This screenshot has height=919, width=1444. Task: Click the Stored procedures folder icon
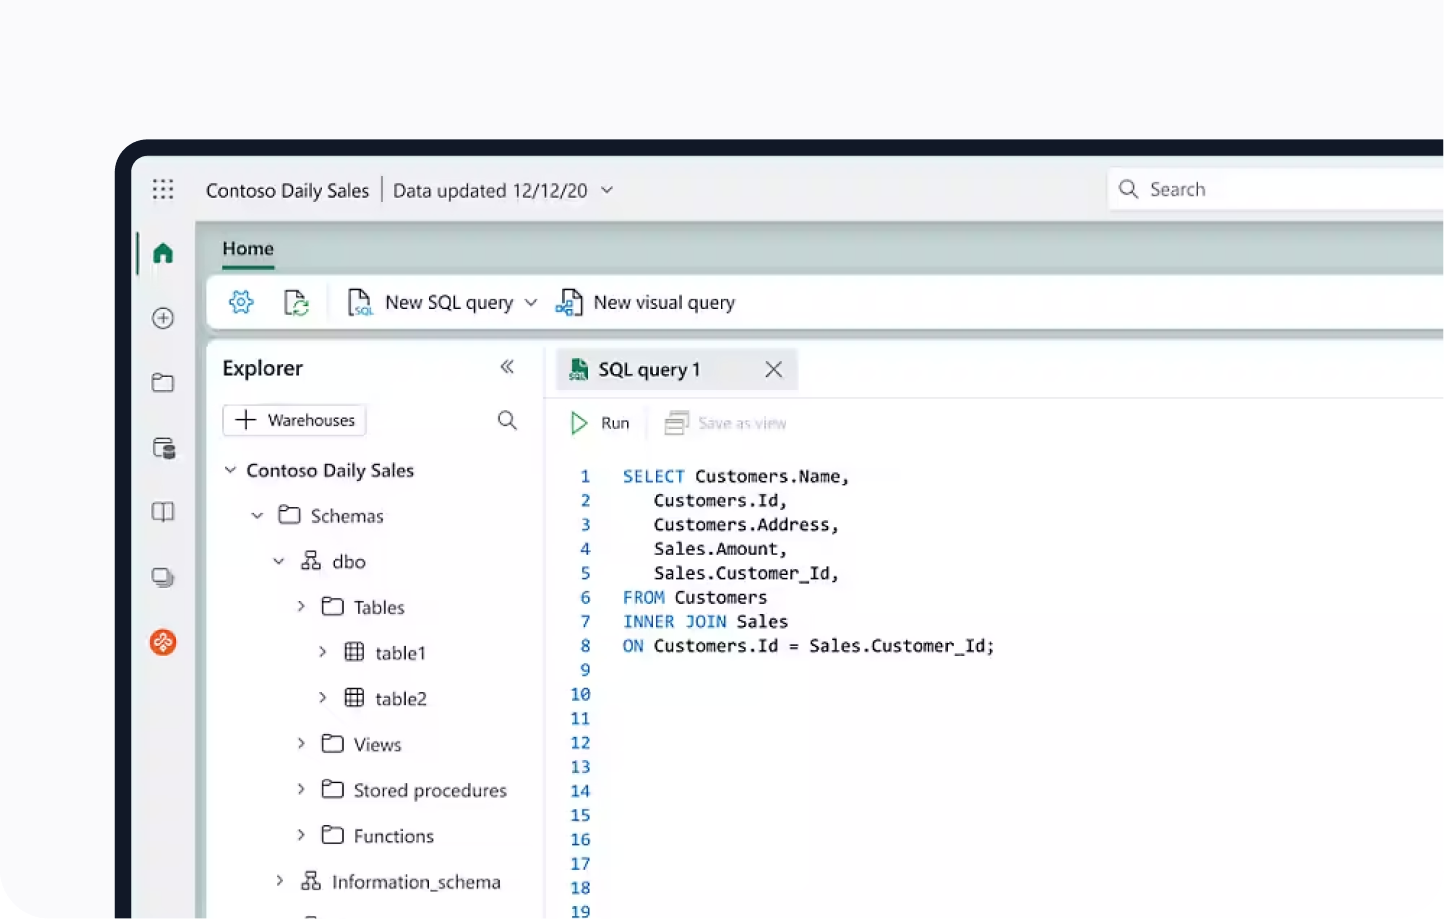[333, 789]
